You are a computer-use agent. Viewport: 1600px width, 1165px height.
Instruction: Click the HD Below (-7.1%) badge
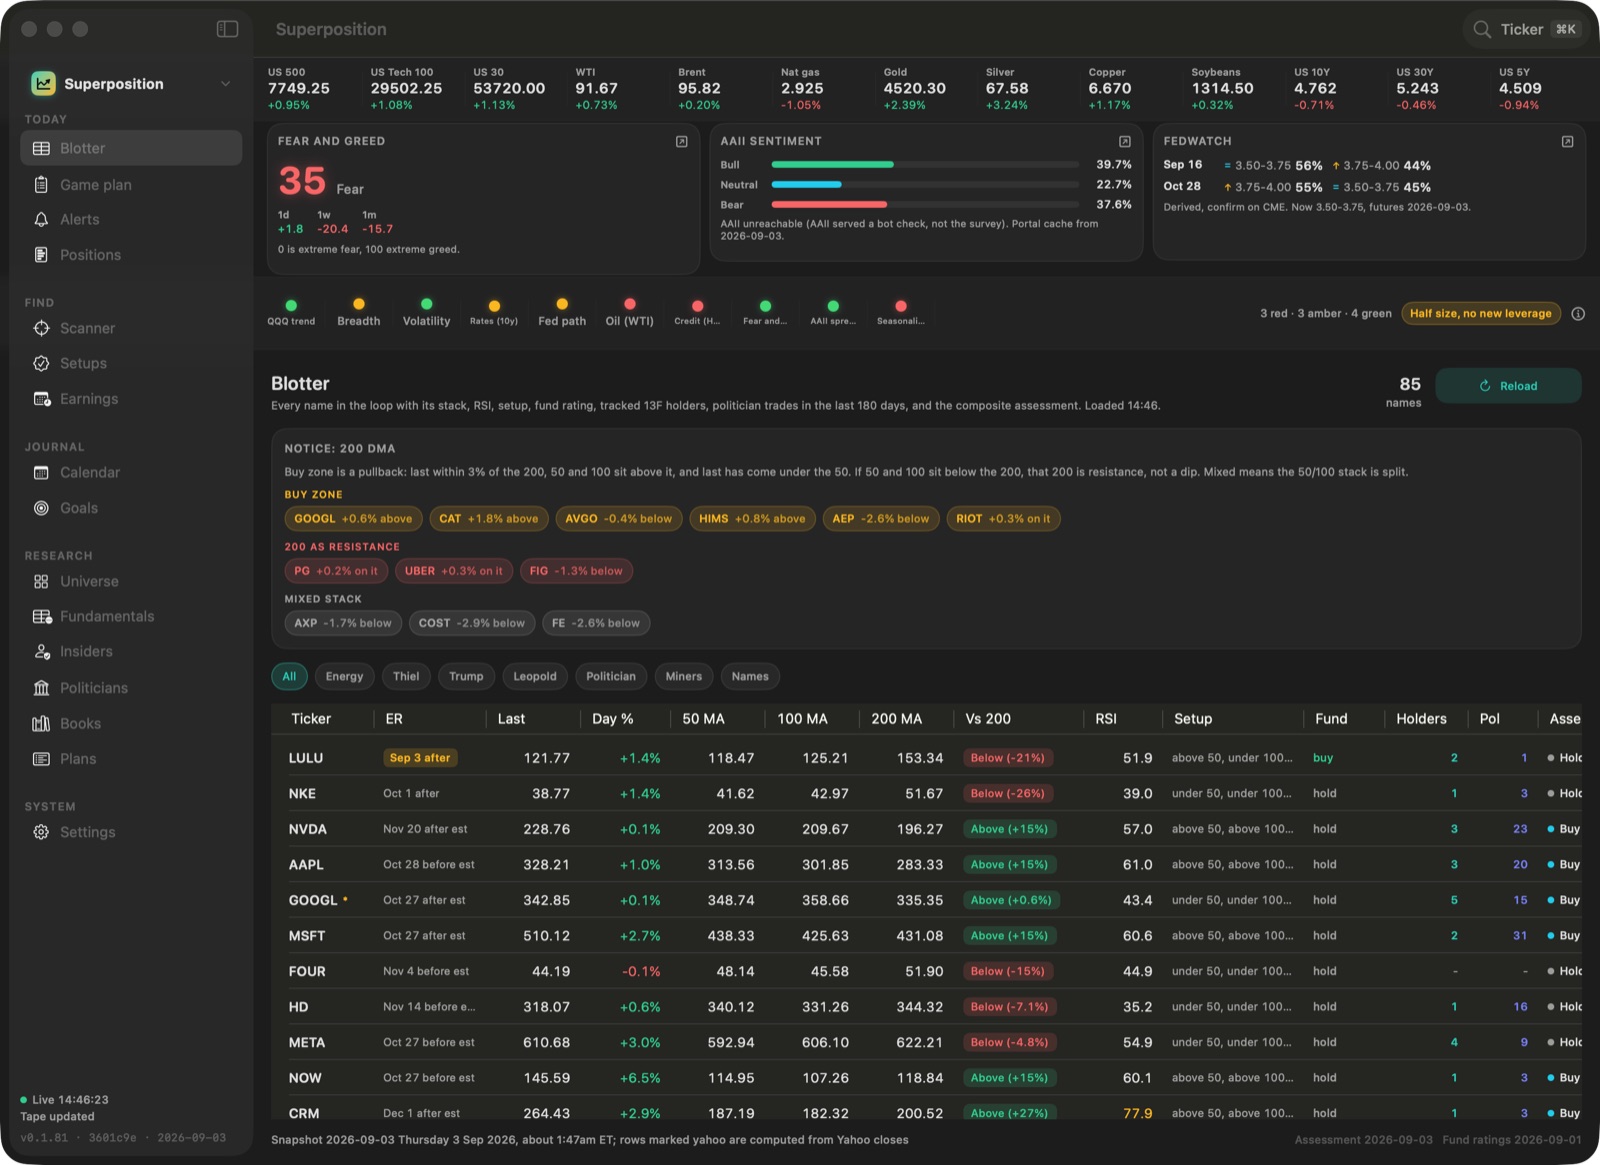tap(1010, 1007)
